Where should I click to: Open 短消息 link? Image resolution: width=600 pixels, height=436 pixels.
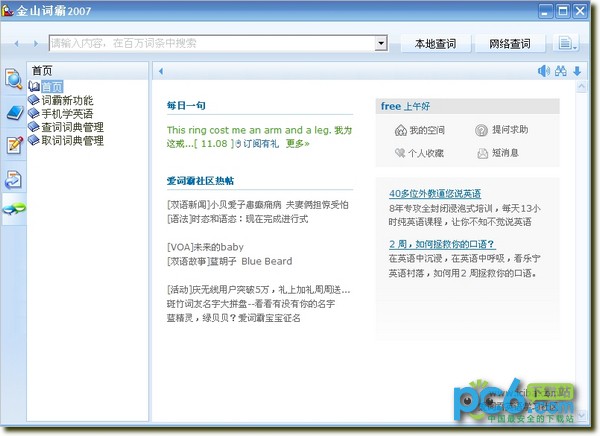(x=505, y=153)
